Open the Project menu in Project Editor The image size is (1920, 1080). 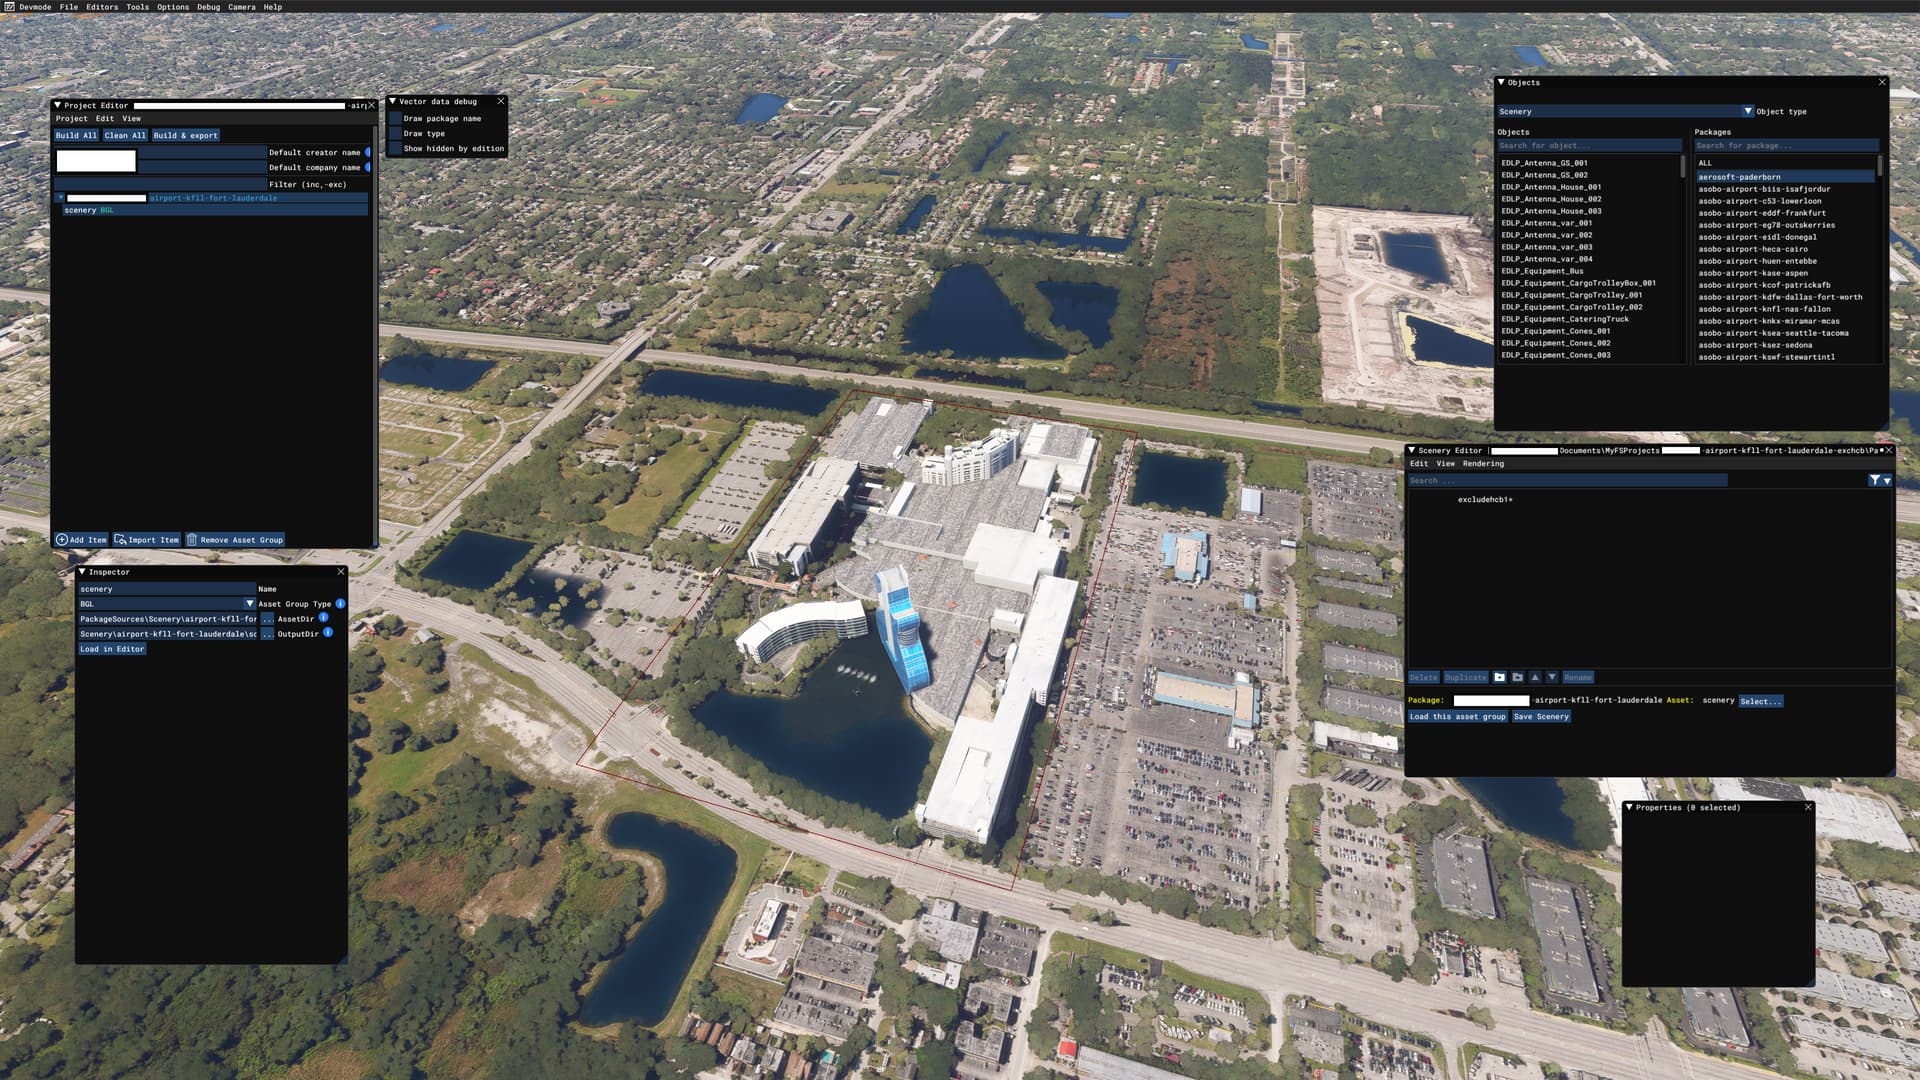coord(71,118)
